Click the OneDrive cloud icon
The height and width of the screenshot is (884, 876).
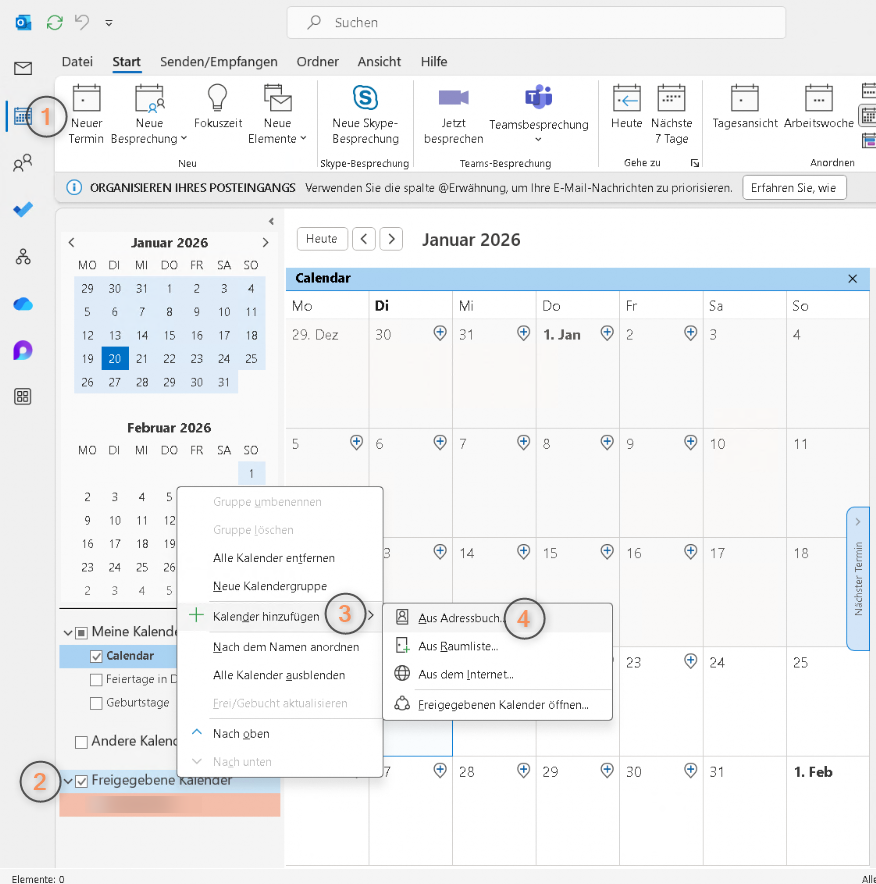[x=22, y=304]
